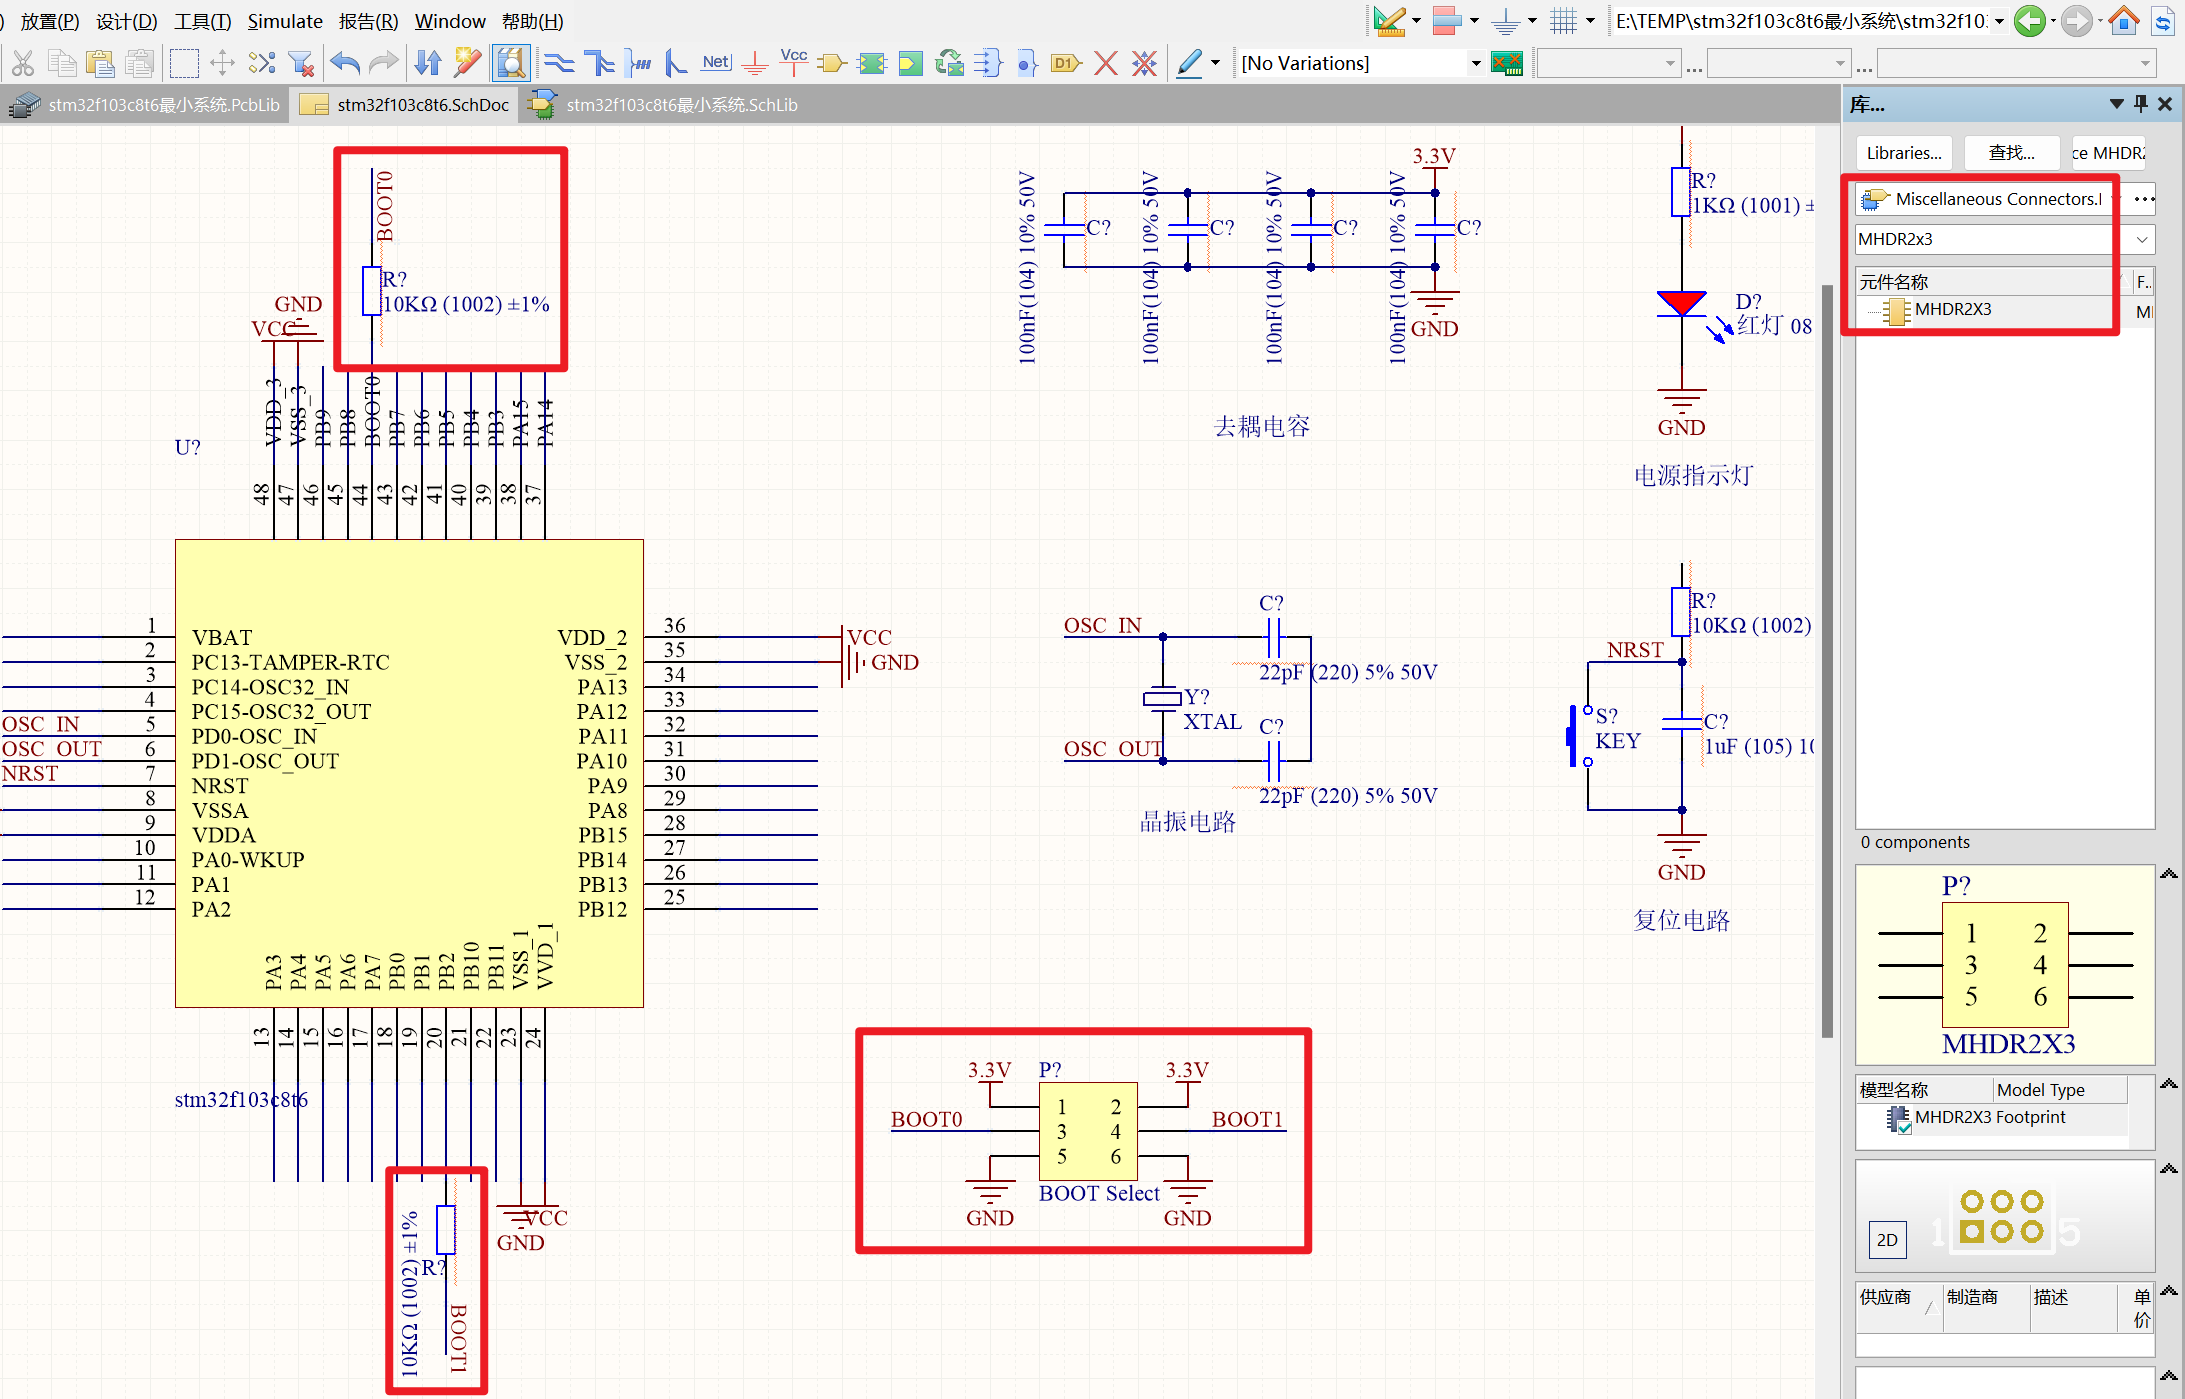Image resolution: width=2185 pixels, height=1399 pixels.
Task: Click the Libraries... button
Action: [1904, 153]
